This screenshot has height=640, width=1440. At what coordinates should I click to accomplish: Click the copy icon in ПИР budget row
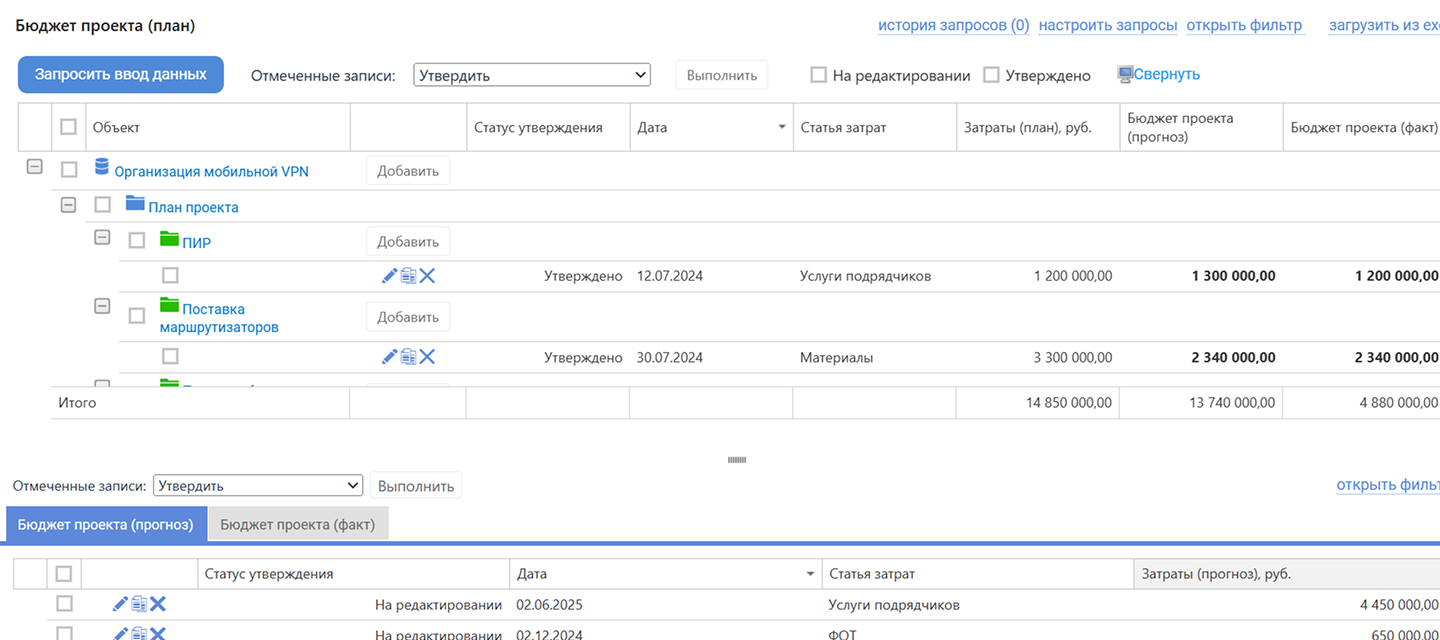pos(408,276)
